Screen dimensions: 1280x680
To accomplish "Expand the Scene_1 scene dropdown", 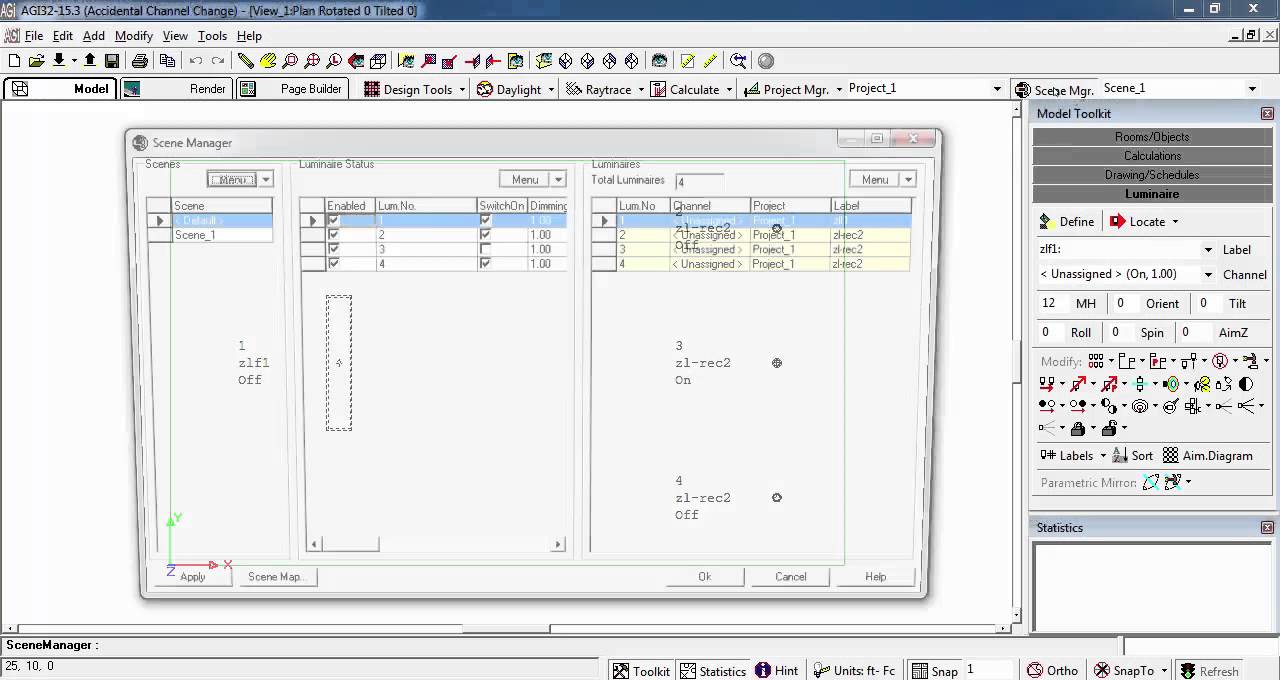I will point(1251,89).
